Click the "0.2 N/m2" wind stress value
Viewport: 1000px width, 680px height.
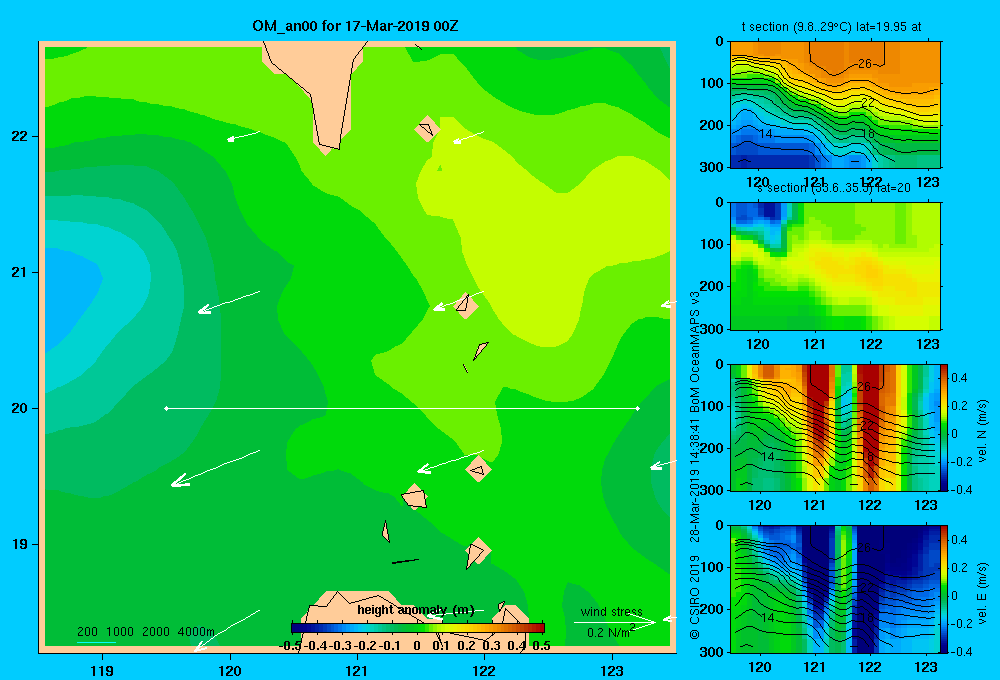pyautogui.click(x=611, y=632)
